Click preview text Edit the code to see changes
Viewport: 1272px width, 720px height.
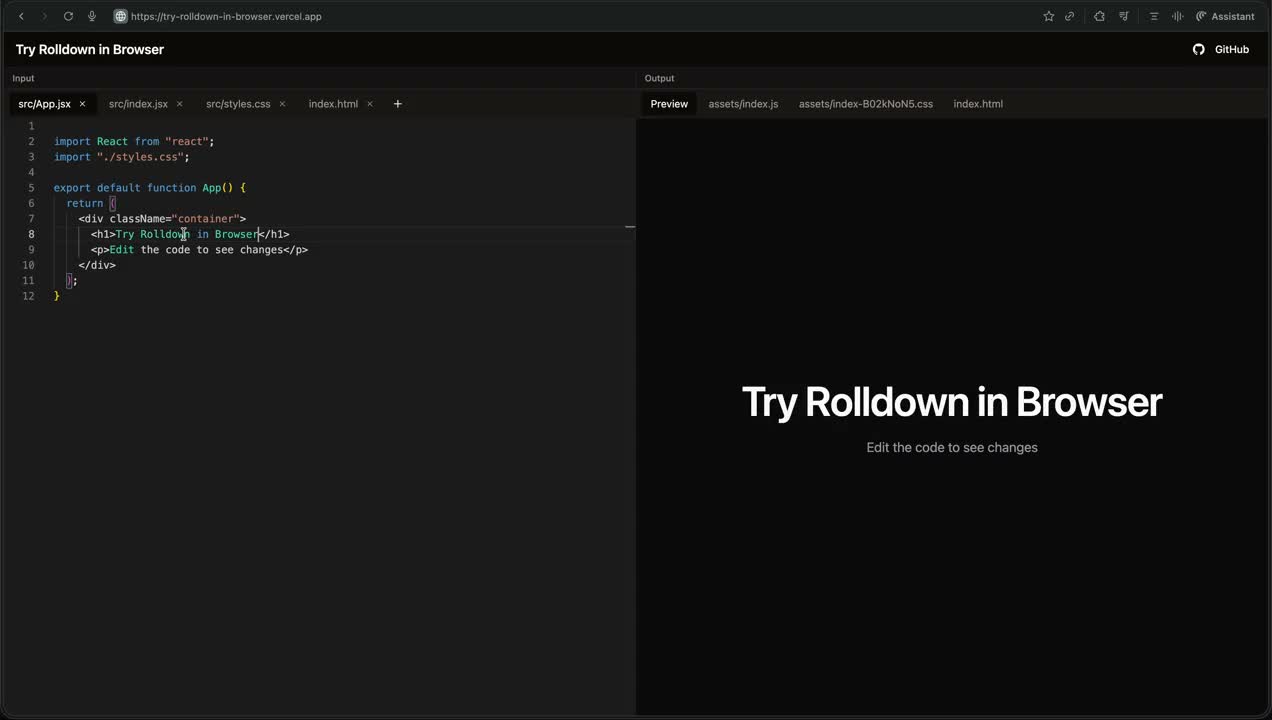[x=952, y=448]
